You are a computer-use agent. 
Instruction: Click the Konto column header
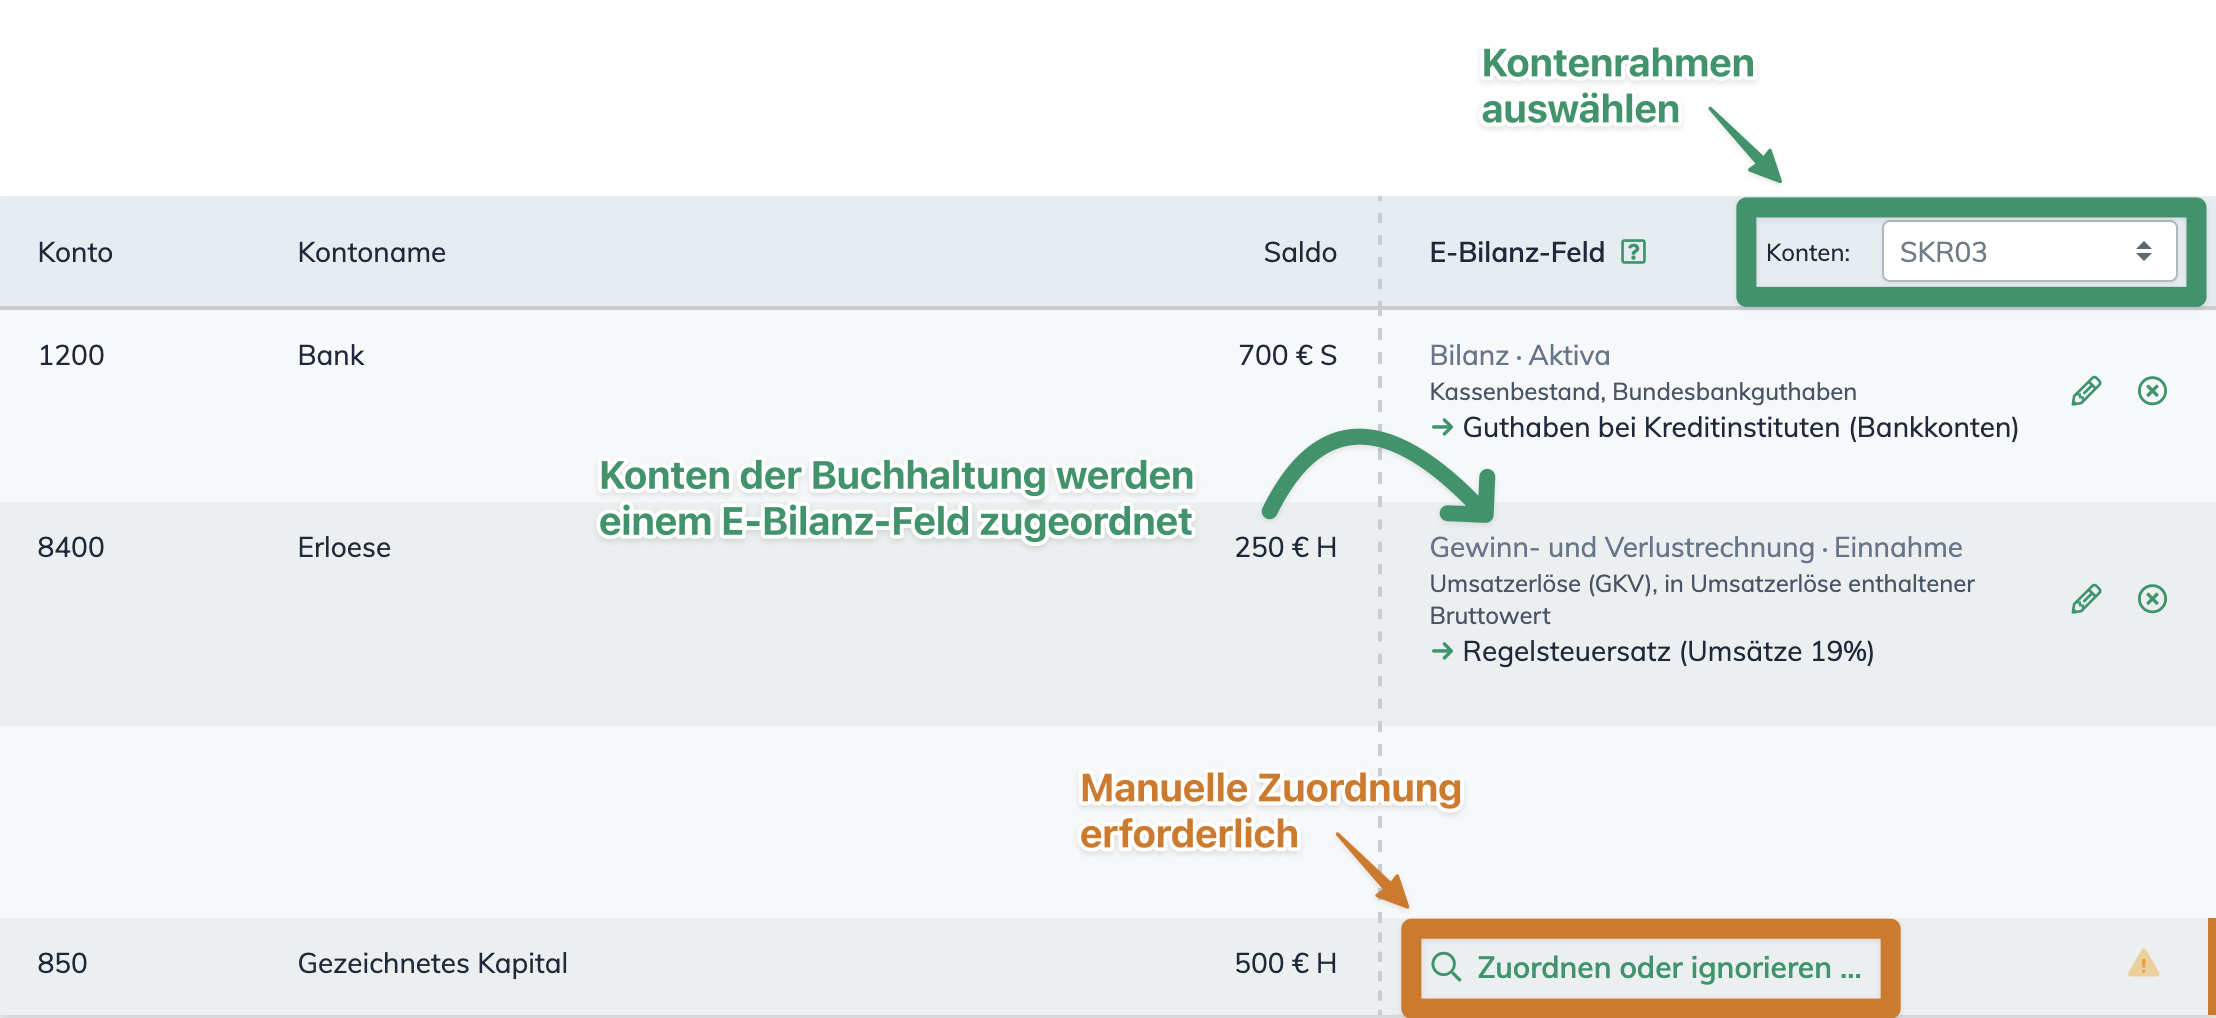point(74,252)
